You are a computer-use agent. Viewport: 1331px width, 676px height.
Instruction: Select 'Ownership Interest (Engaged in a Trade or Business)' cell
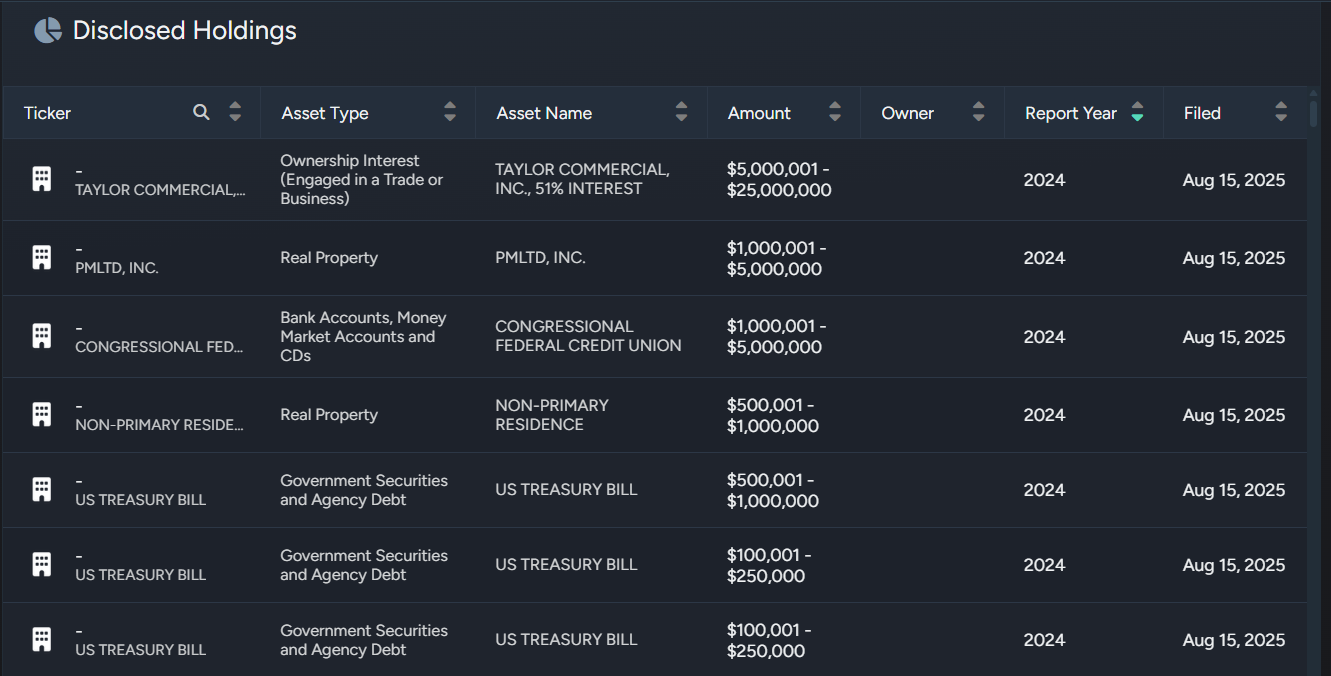[x=362, y=180]
